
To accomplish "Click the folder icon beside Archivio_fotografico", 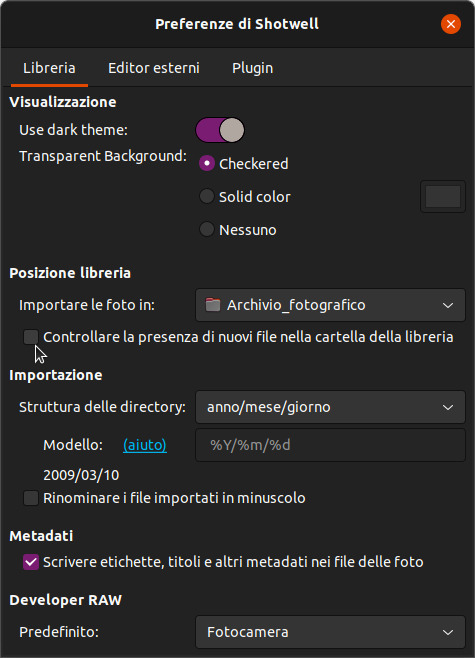I will (213, 305).
